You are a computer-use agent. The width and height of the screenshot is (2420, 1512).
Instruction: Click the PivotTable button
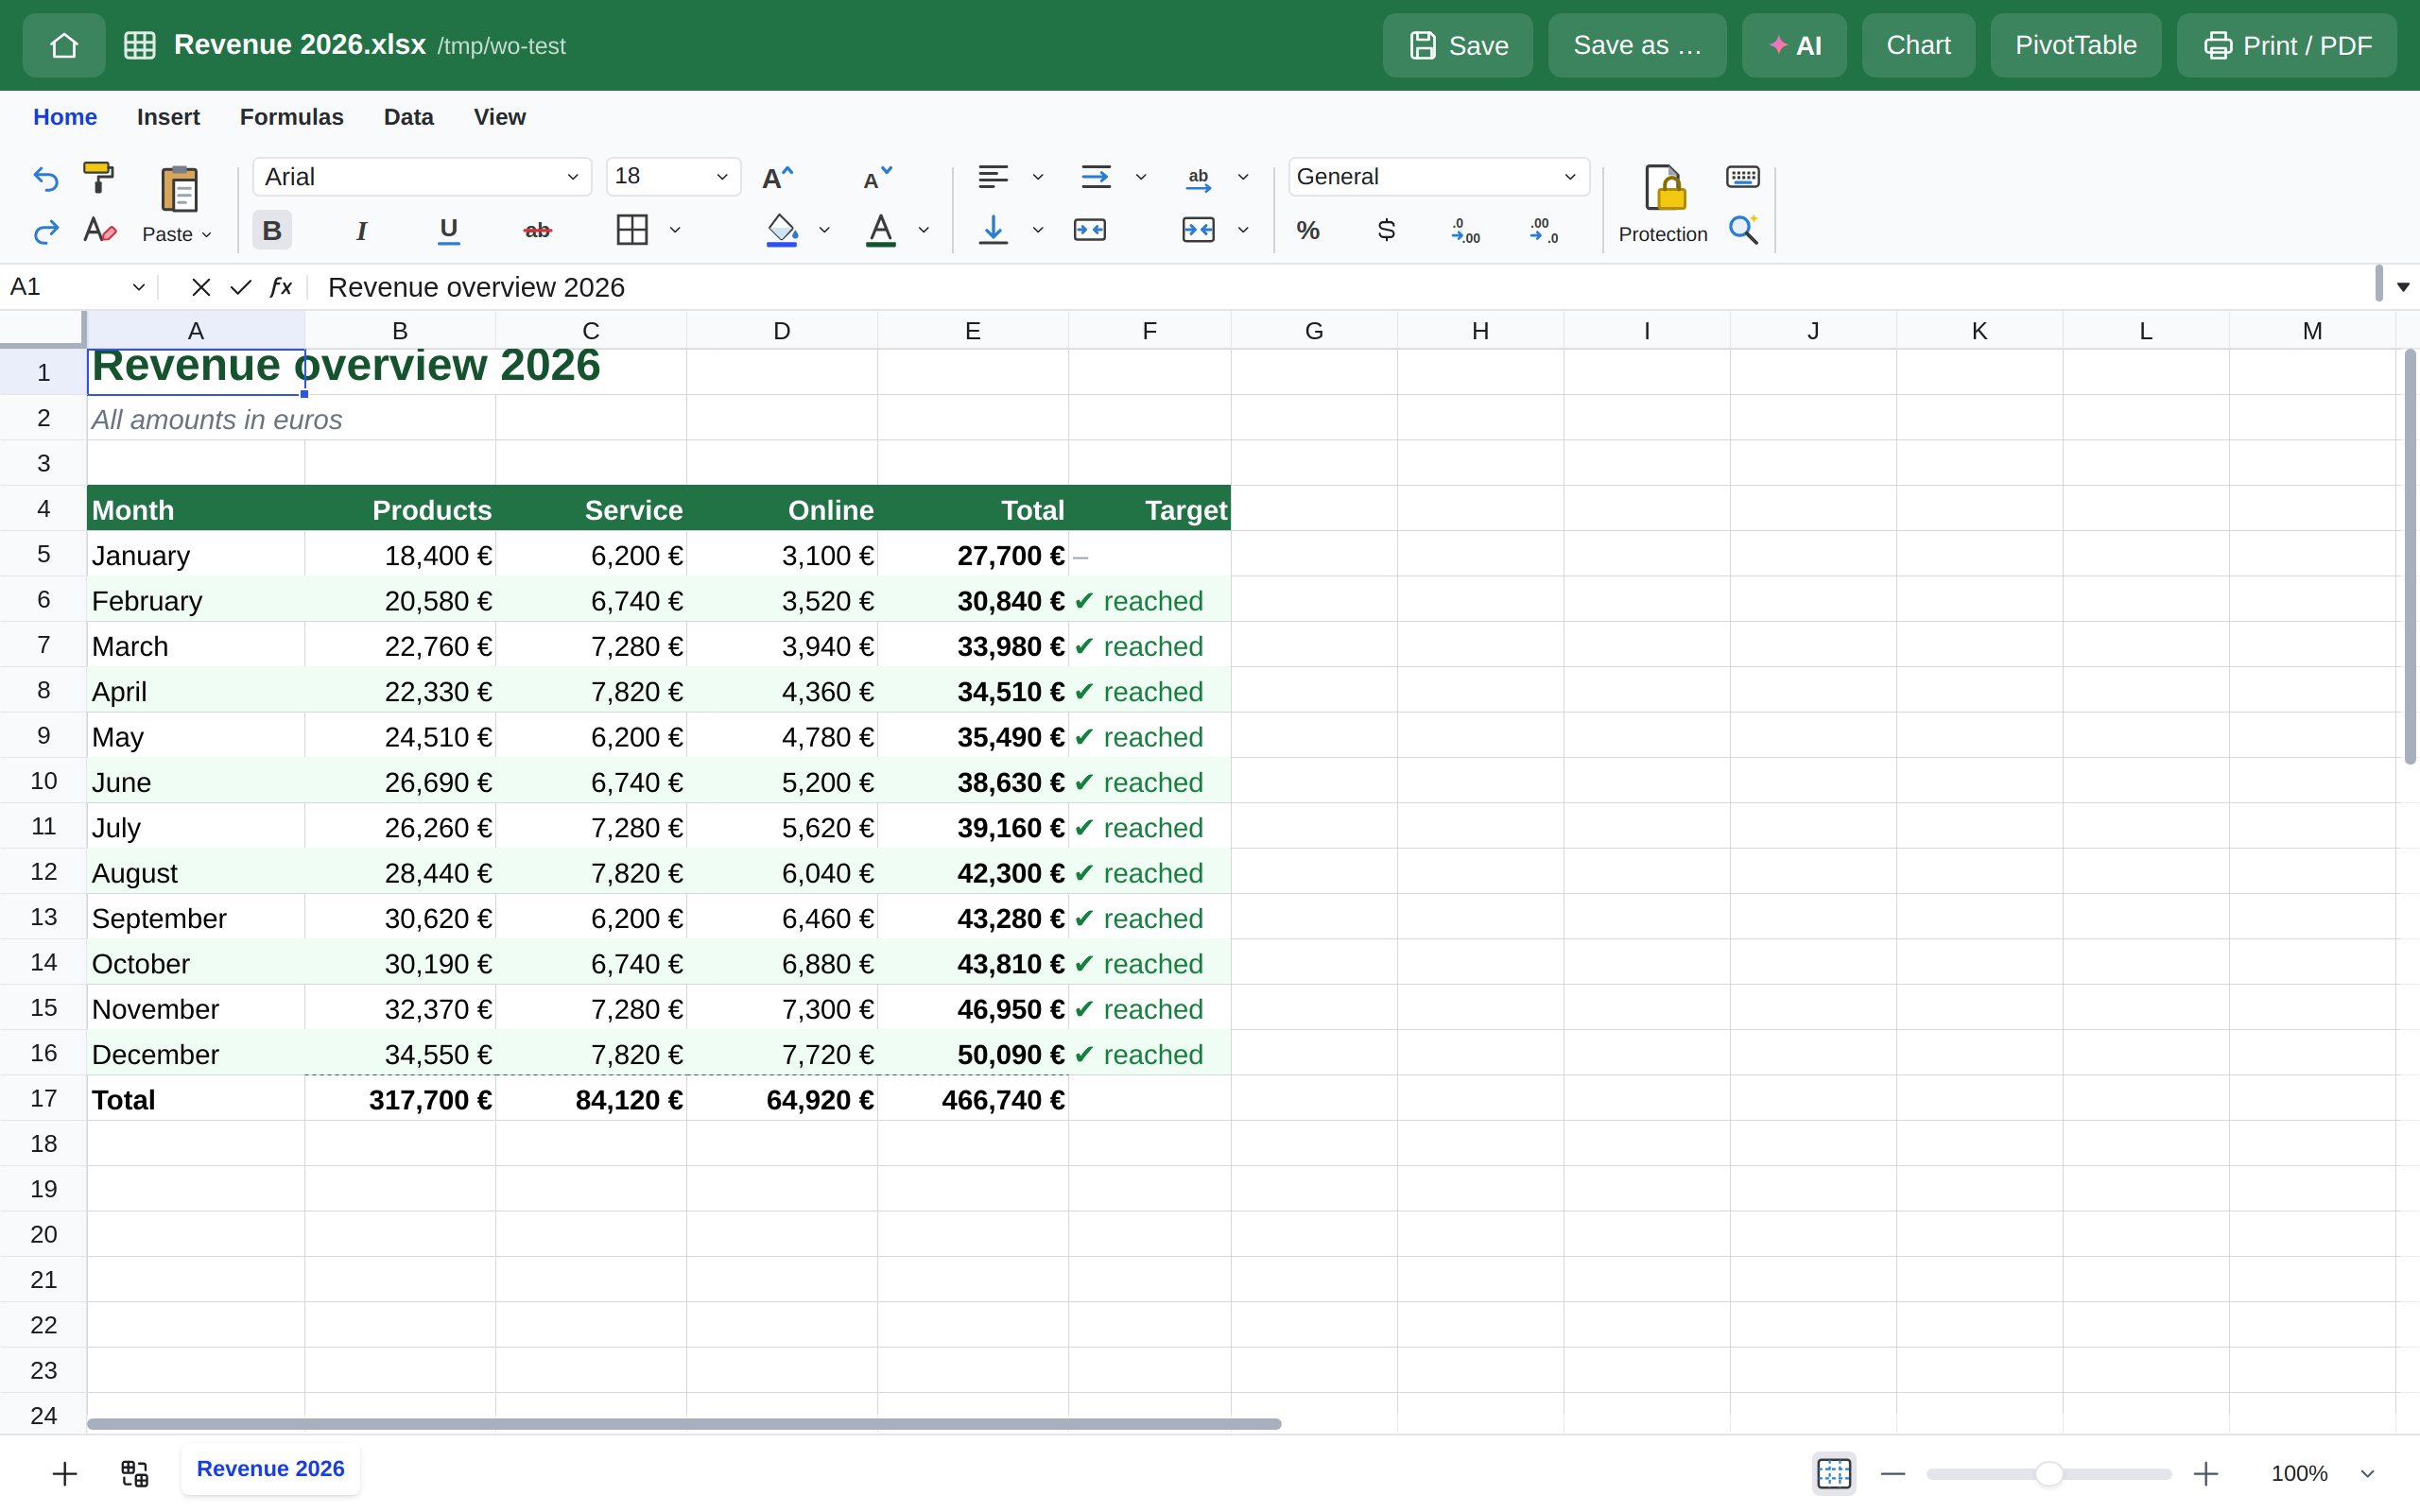[x=2075, y=46]
